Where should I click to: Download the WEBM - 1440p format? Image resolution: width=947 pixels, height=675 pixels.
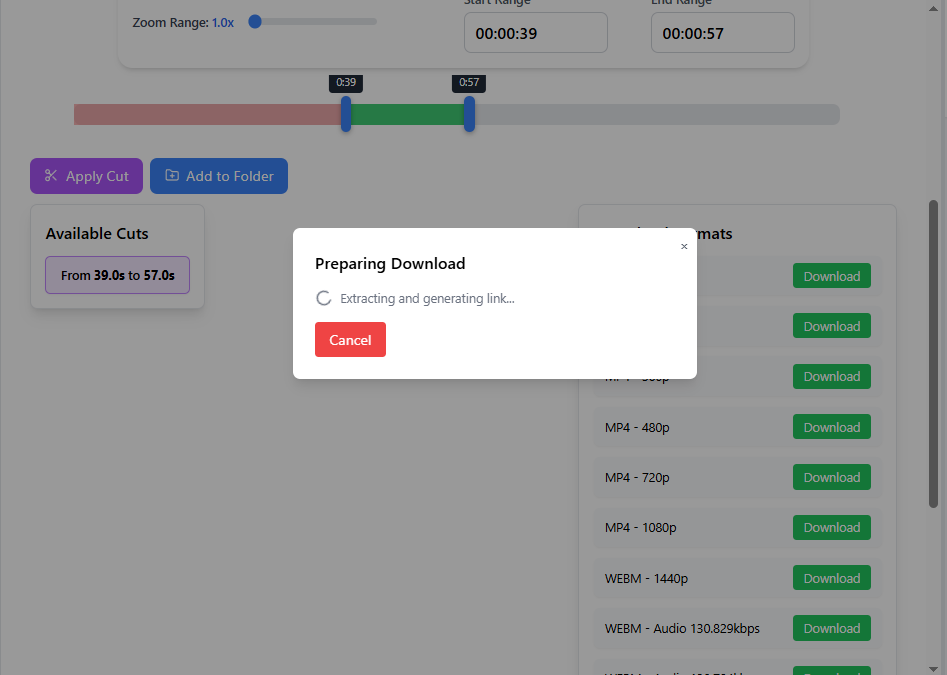[832, 578]
